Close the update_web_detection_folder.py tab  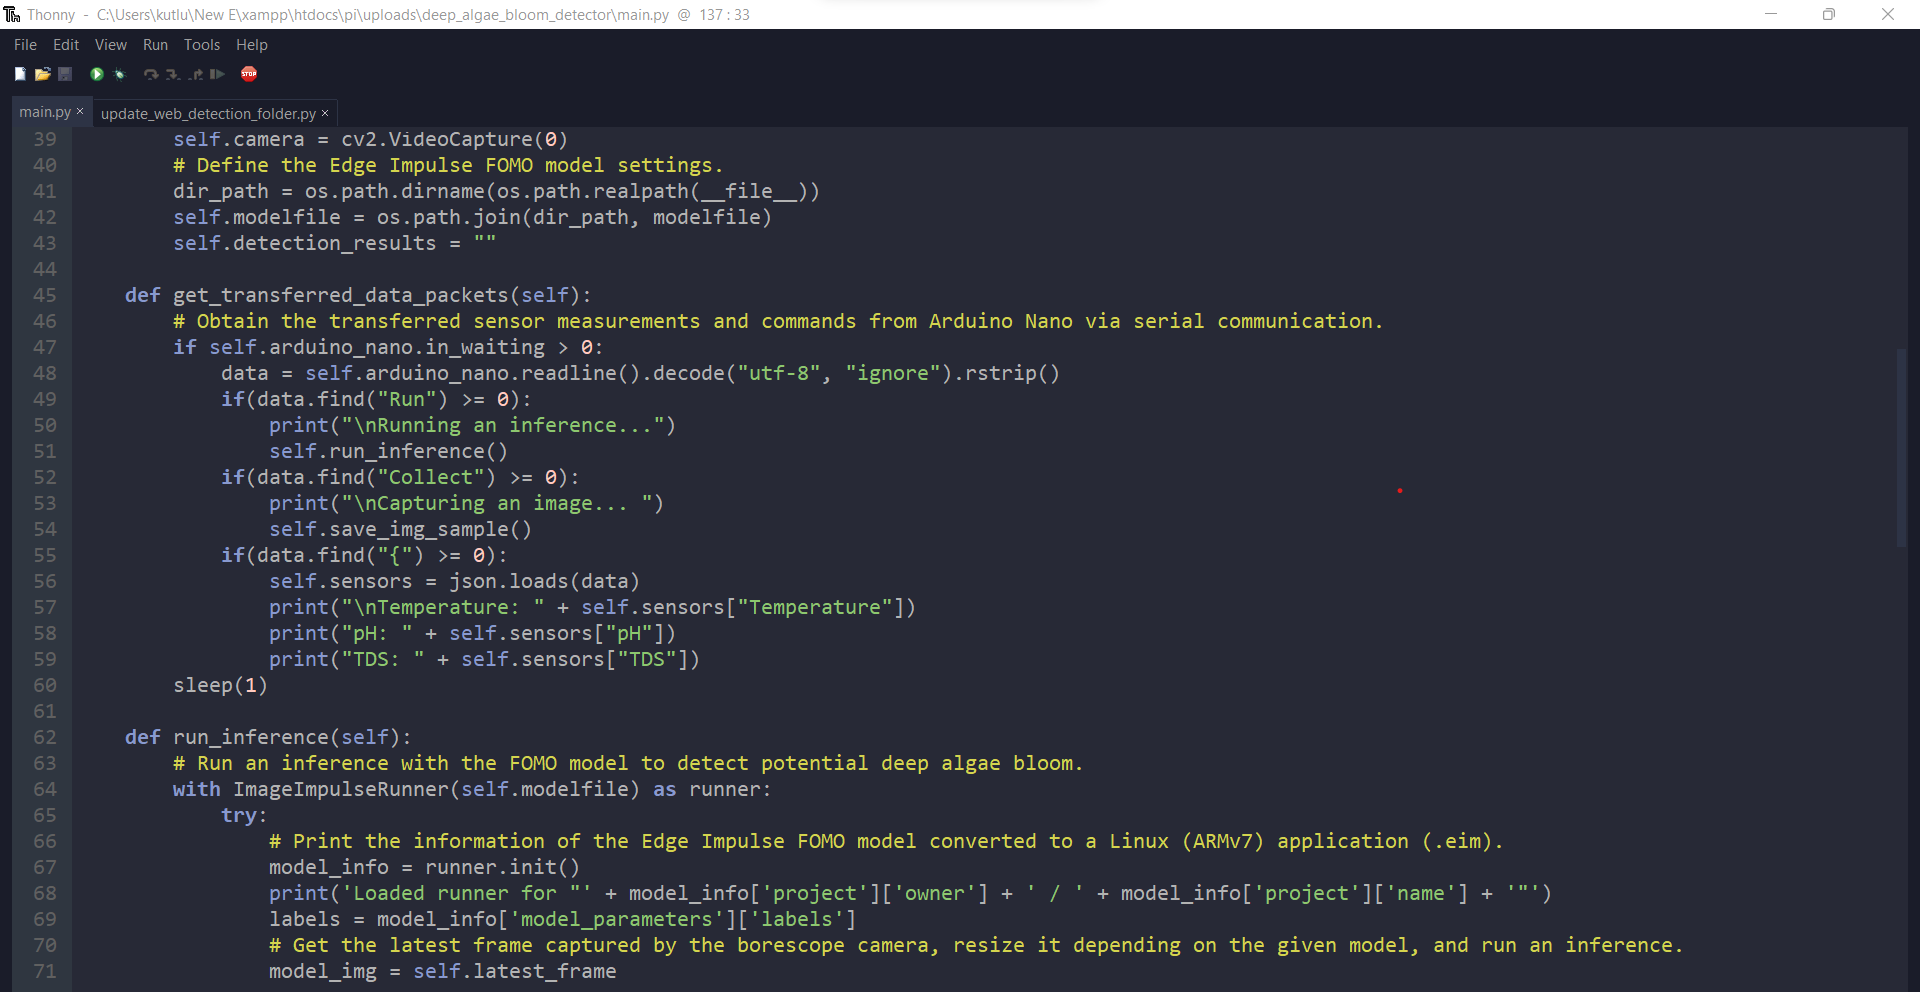click(x=325, y=113)
